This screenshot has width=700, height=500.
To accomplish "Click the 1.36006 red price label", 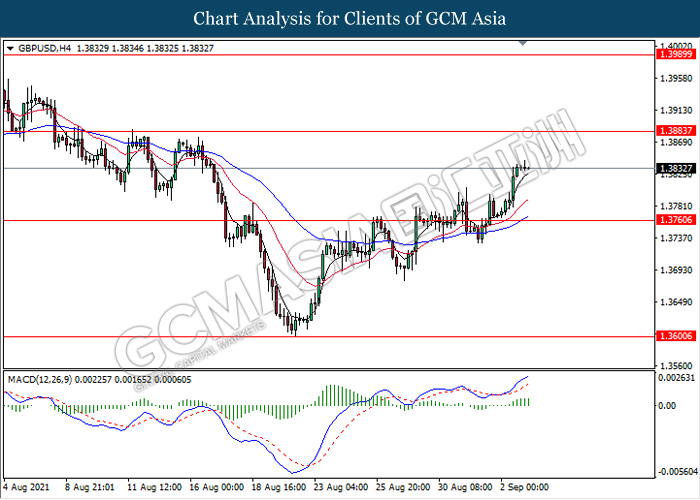I will pos(676,336).
